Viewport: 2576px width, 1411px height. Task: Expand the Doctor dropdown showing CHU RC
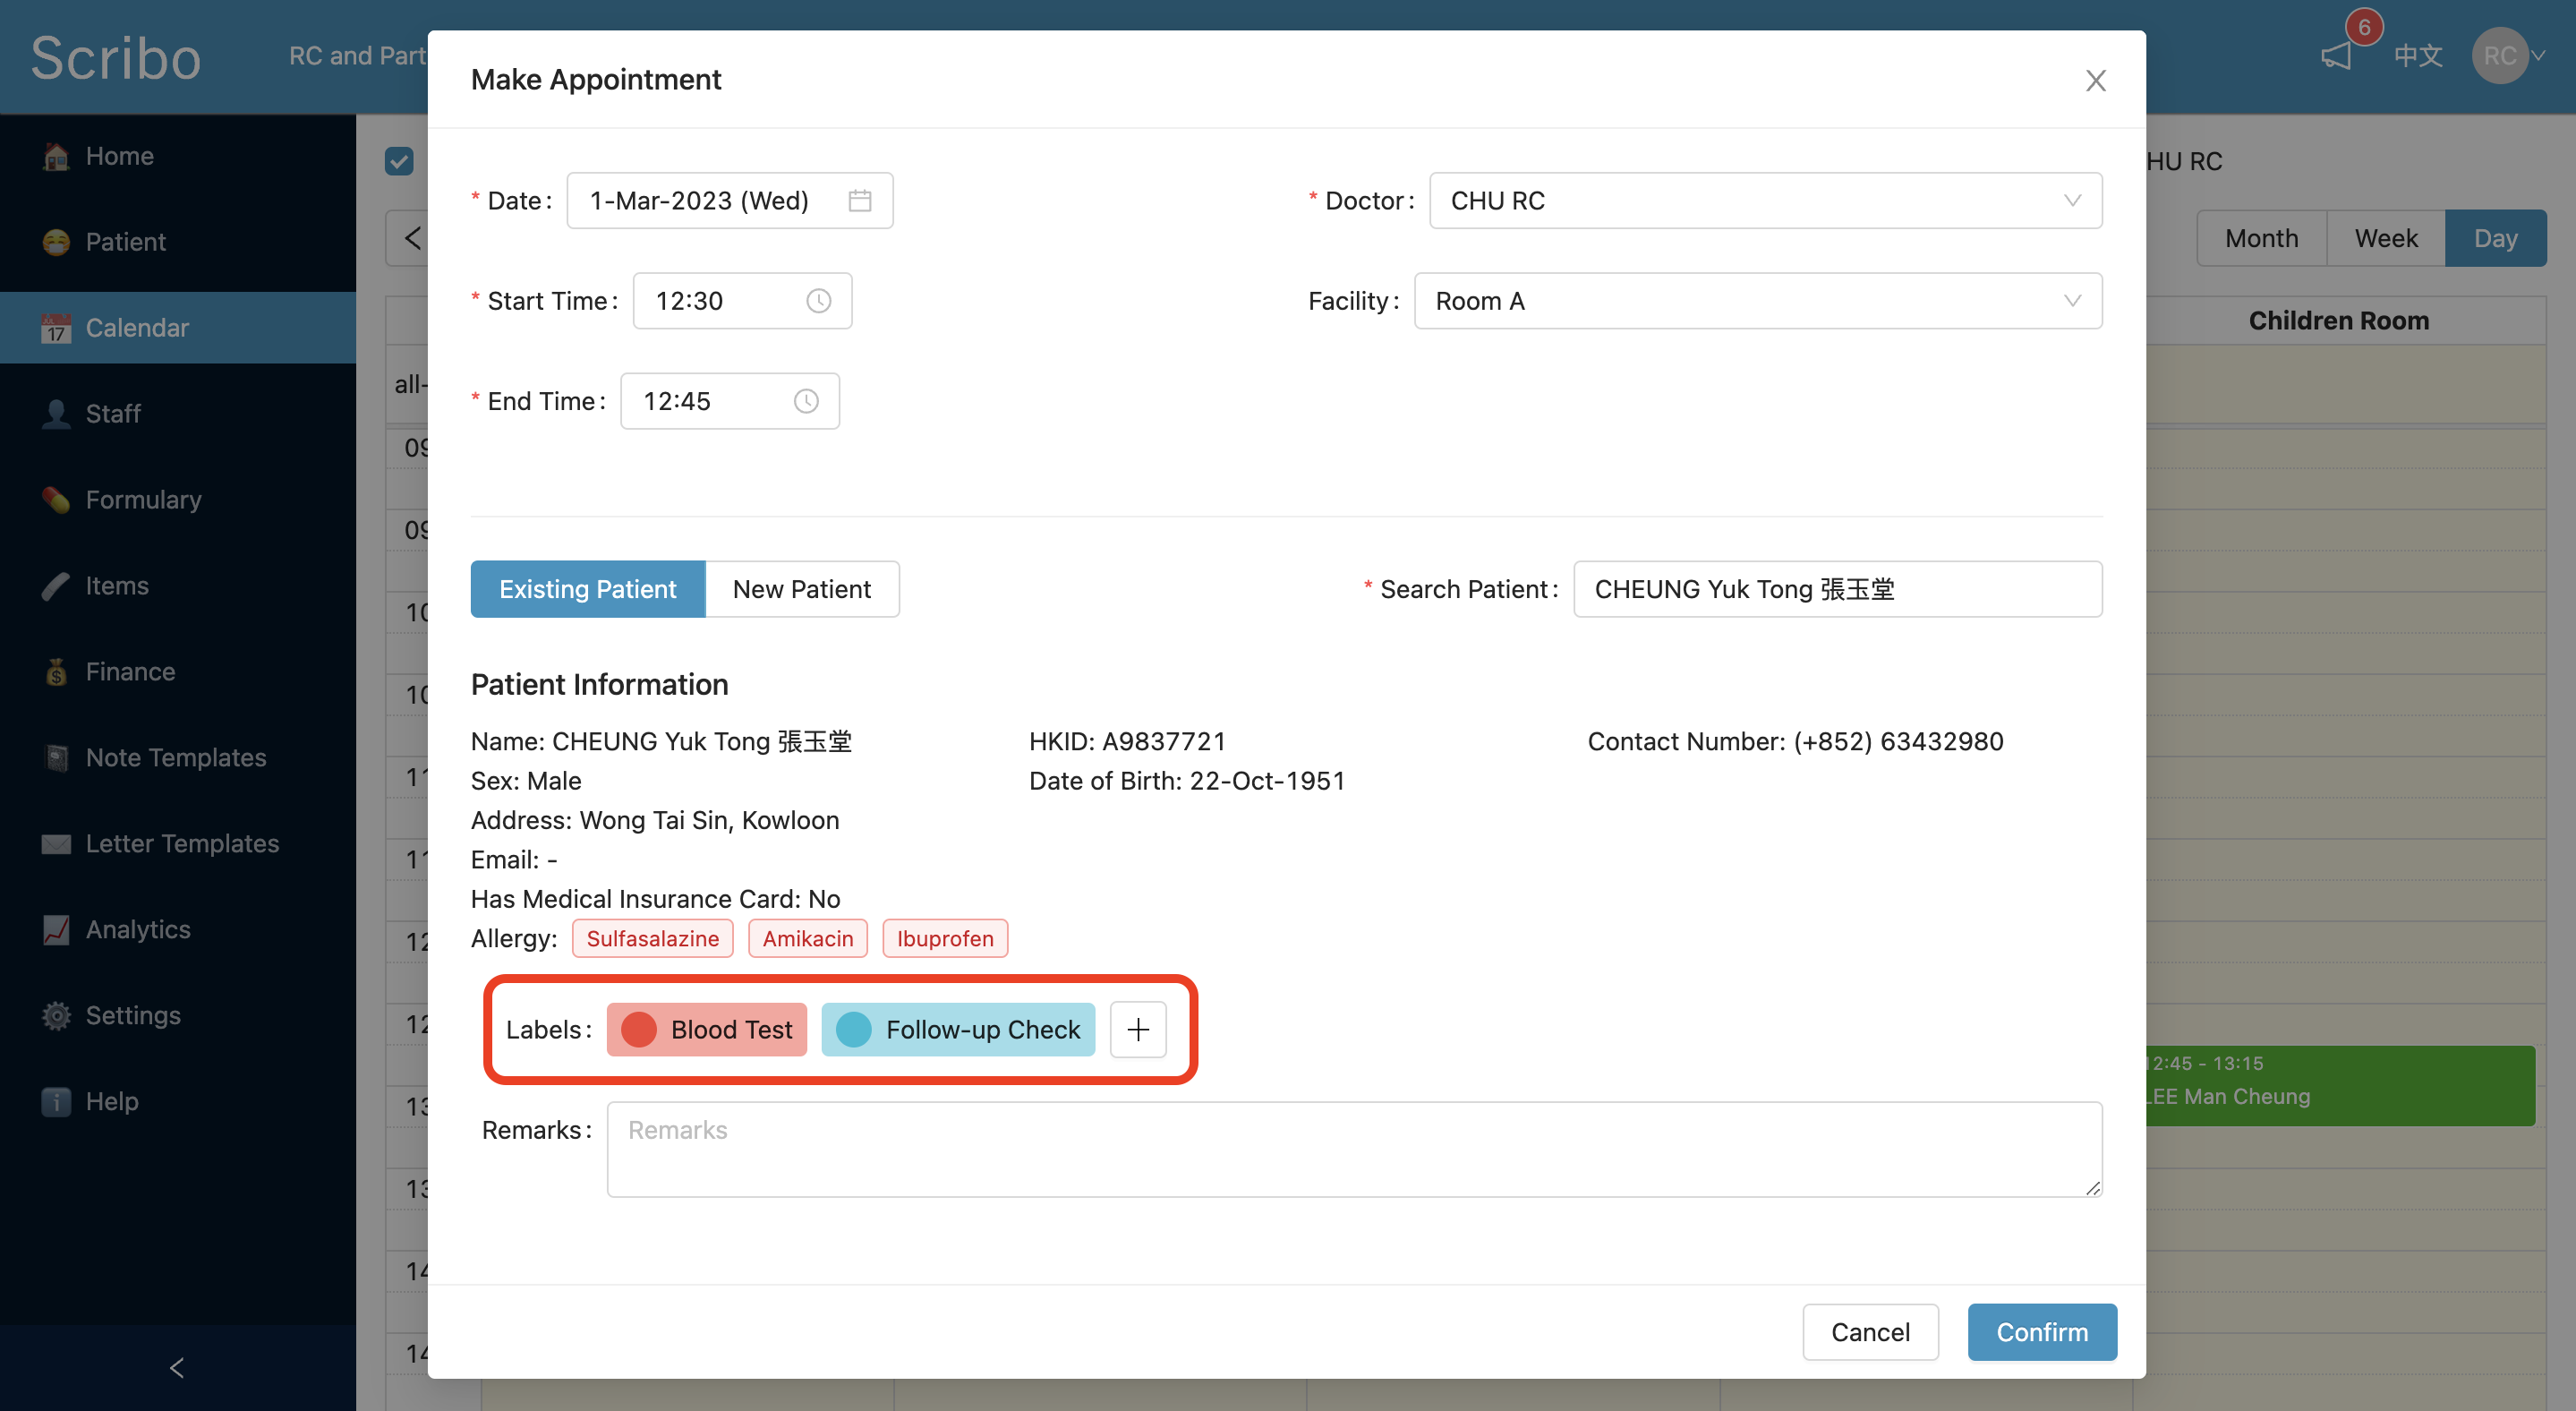pyautogui.click(x=1765, y=201)
